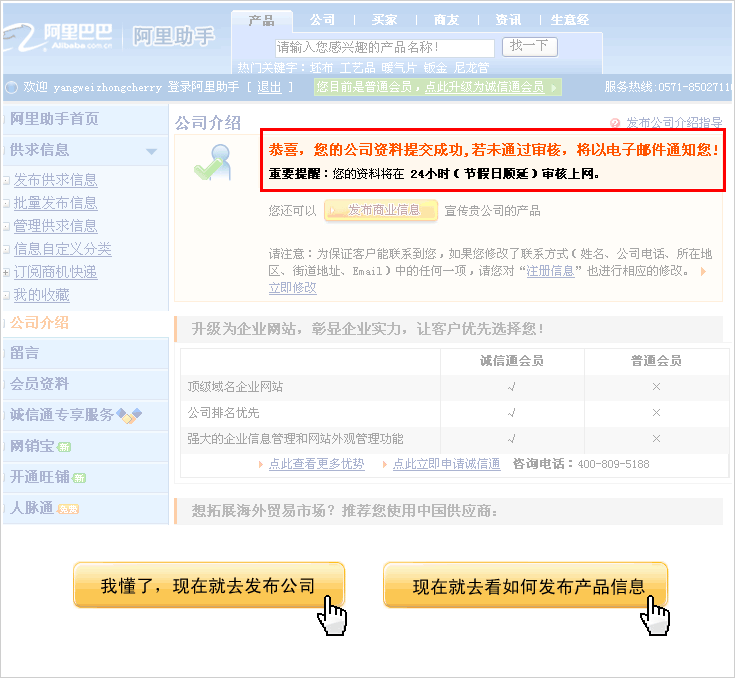Click 点此立即申请诚信通 link

446,464
